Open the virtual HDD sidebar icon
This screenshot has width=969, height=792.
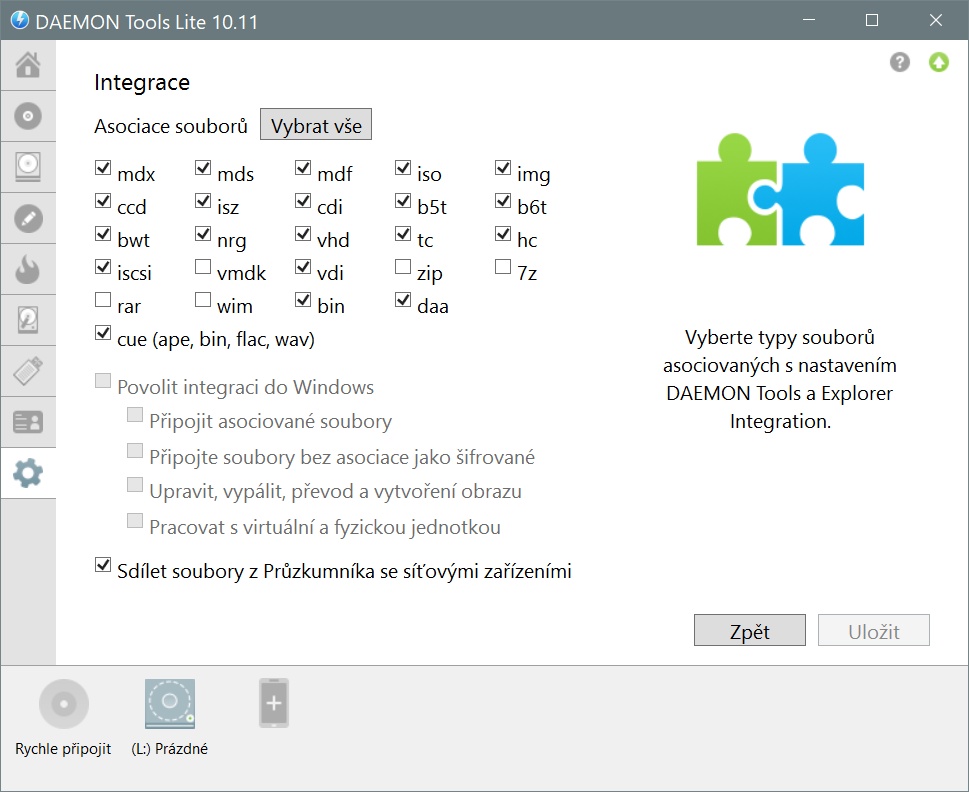click(x=28, y=320)
